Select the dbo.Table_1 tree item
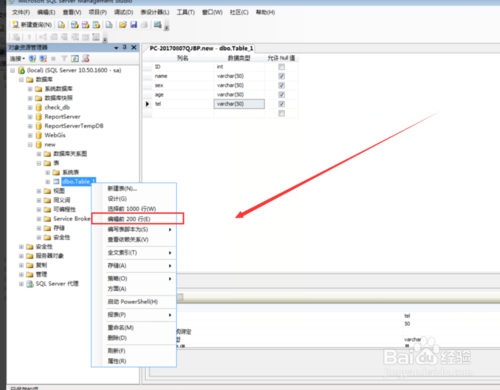Viewport: 500px width, 390px height. [79, 182]
